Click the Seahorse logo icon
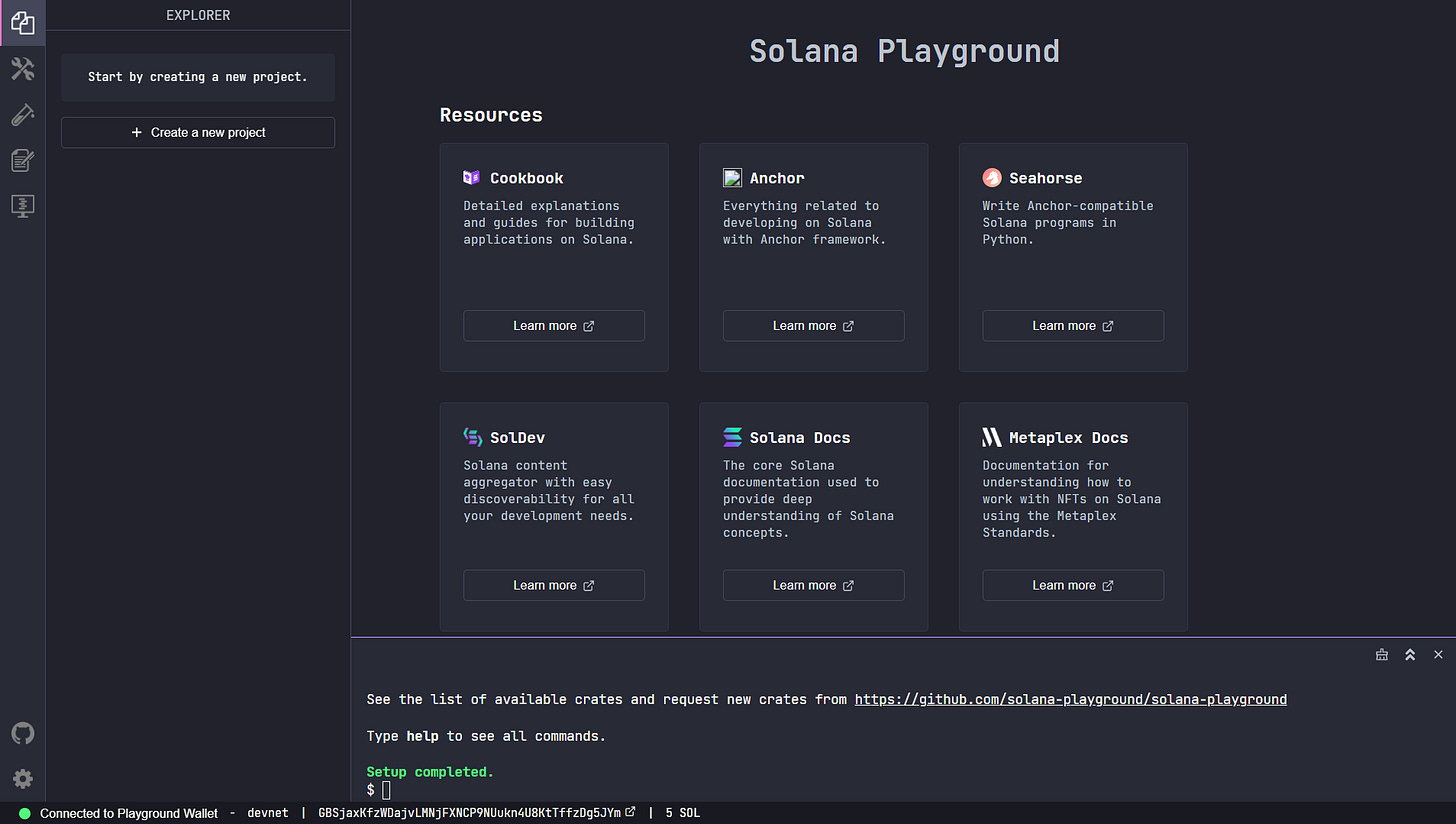This screenshot has height=824, width=1456. [992, 178]
